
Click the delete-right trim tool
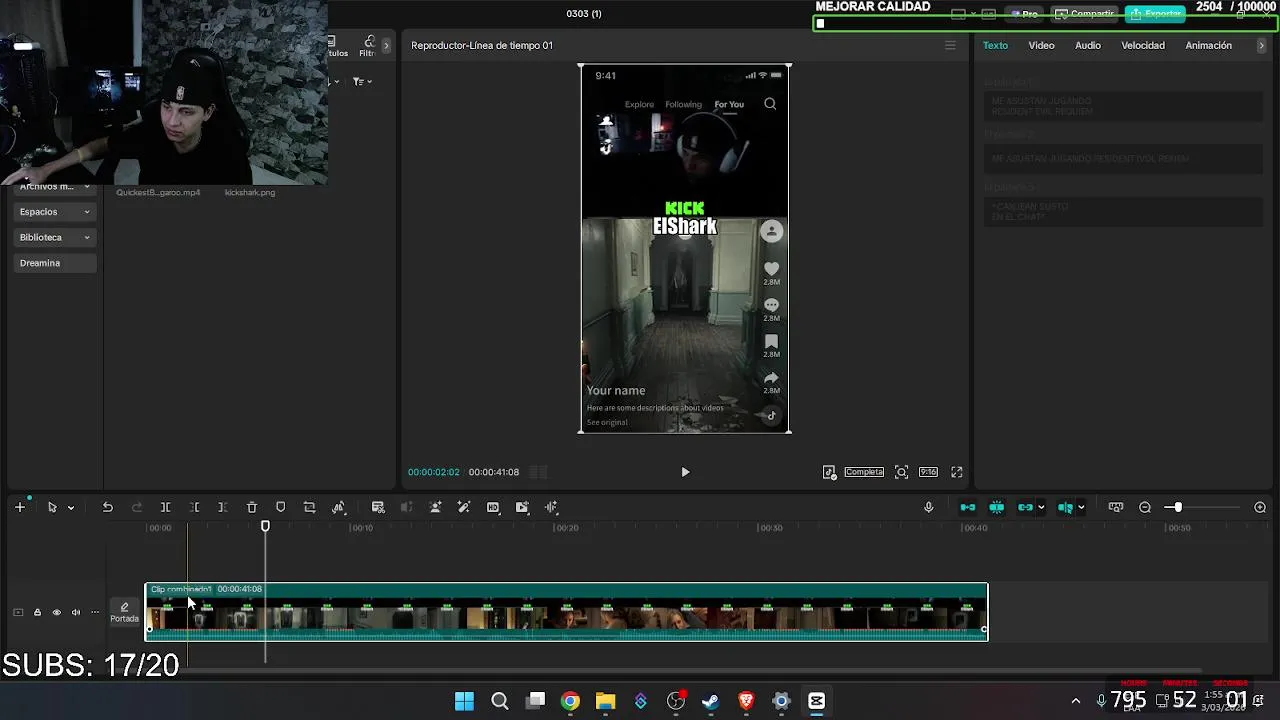point(222,507)
